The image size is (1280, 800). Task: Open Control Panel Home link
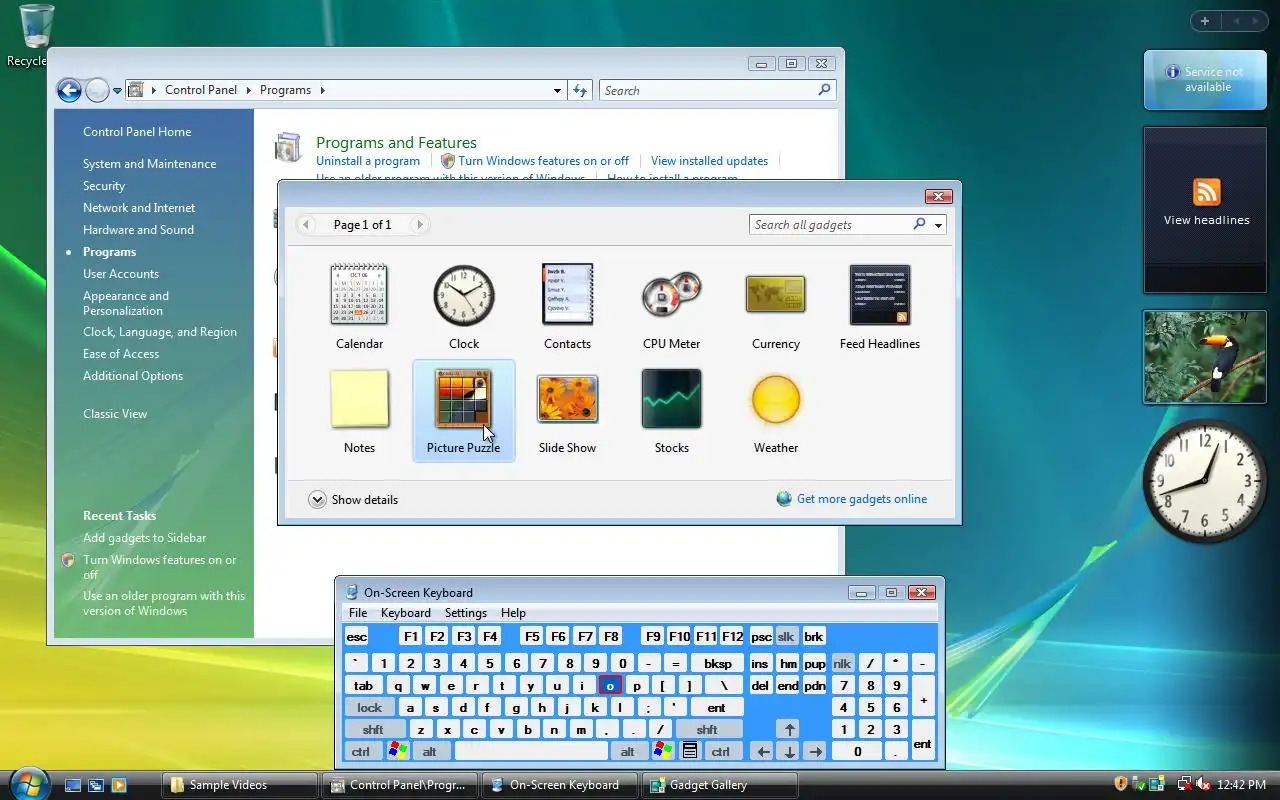tap(137, 132)
